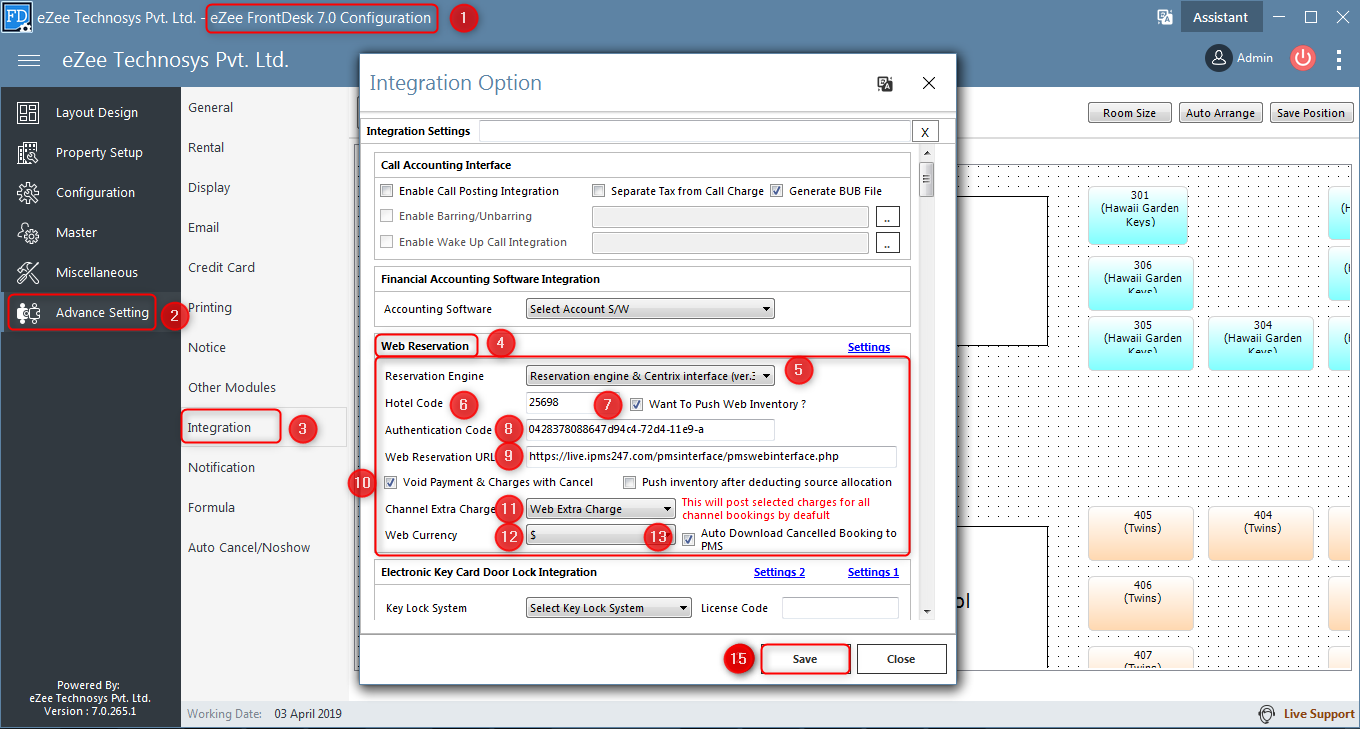This screenshot has width=1360, height=729.
Task: Close the Integration Option dialog with X
Action: click(929, 83)
